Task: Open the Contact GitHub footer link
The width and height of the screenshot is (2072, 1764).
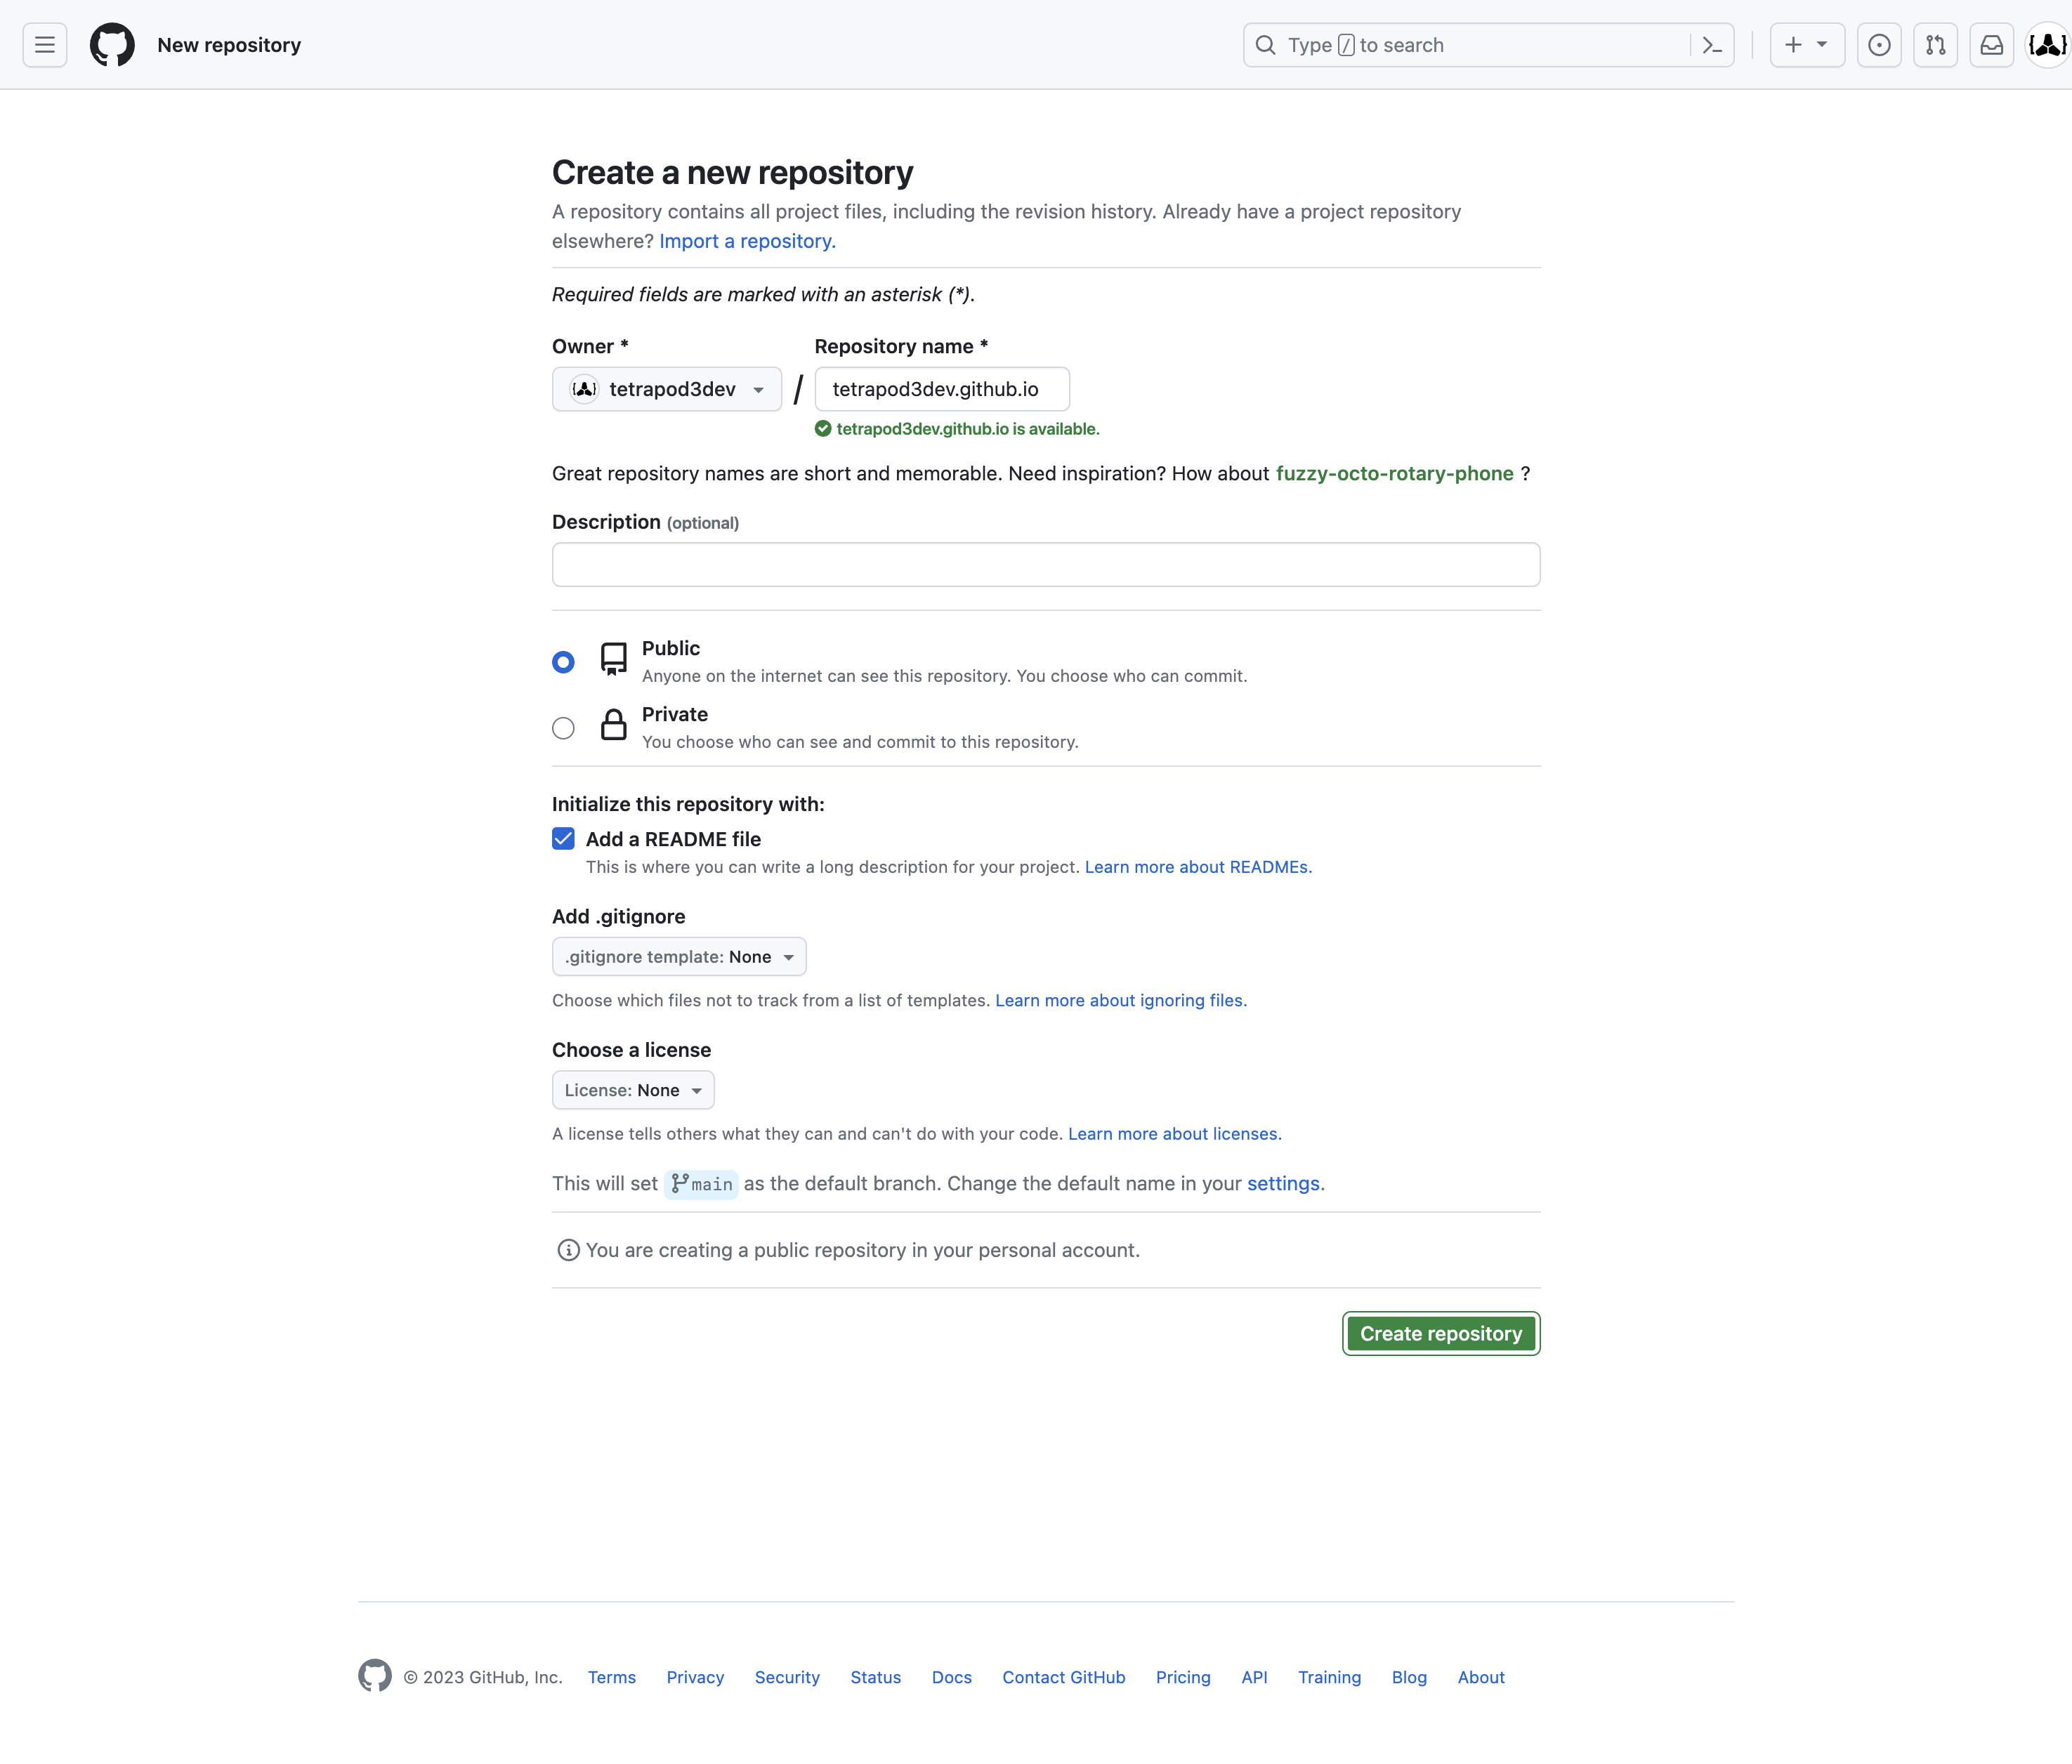Action: click(1064, 1678)
